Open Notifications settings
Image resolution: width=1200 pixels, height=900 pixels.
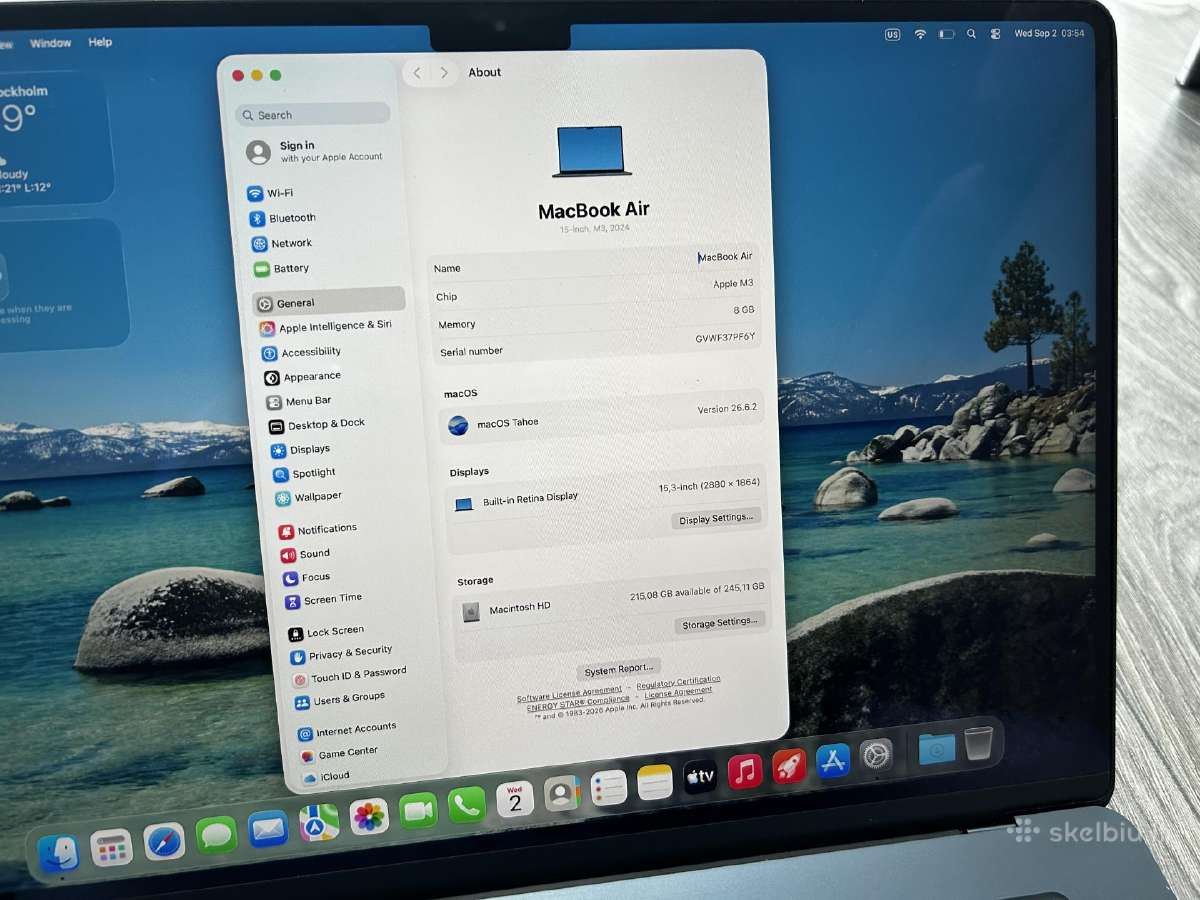tap(318, 529)
